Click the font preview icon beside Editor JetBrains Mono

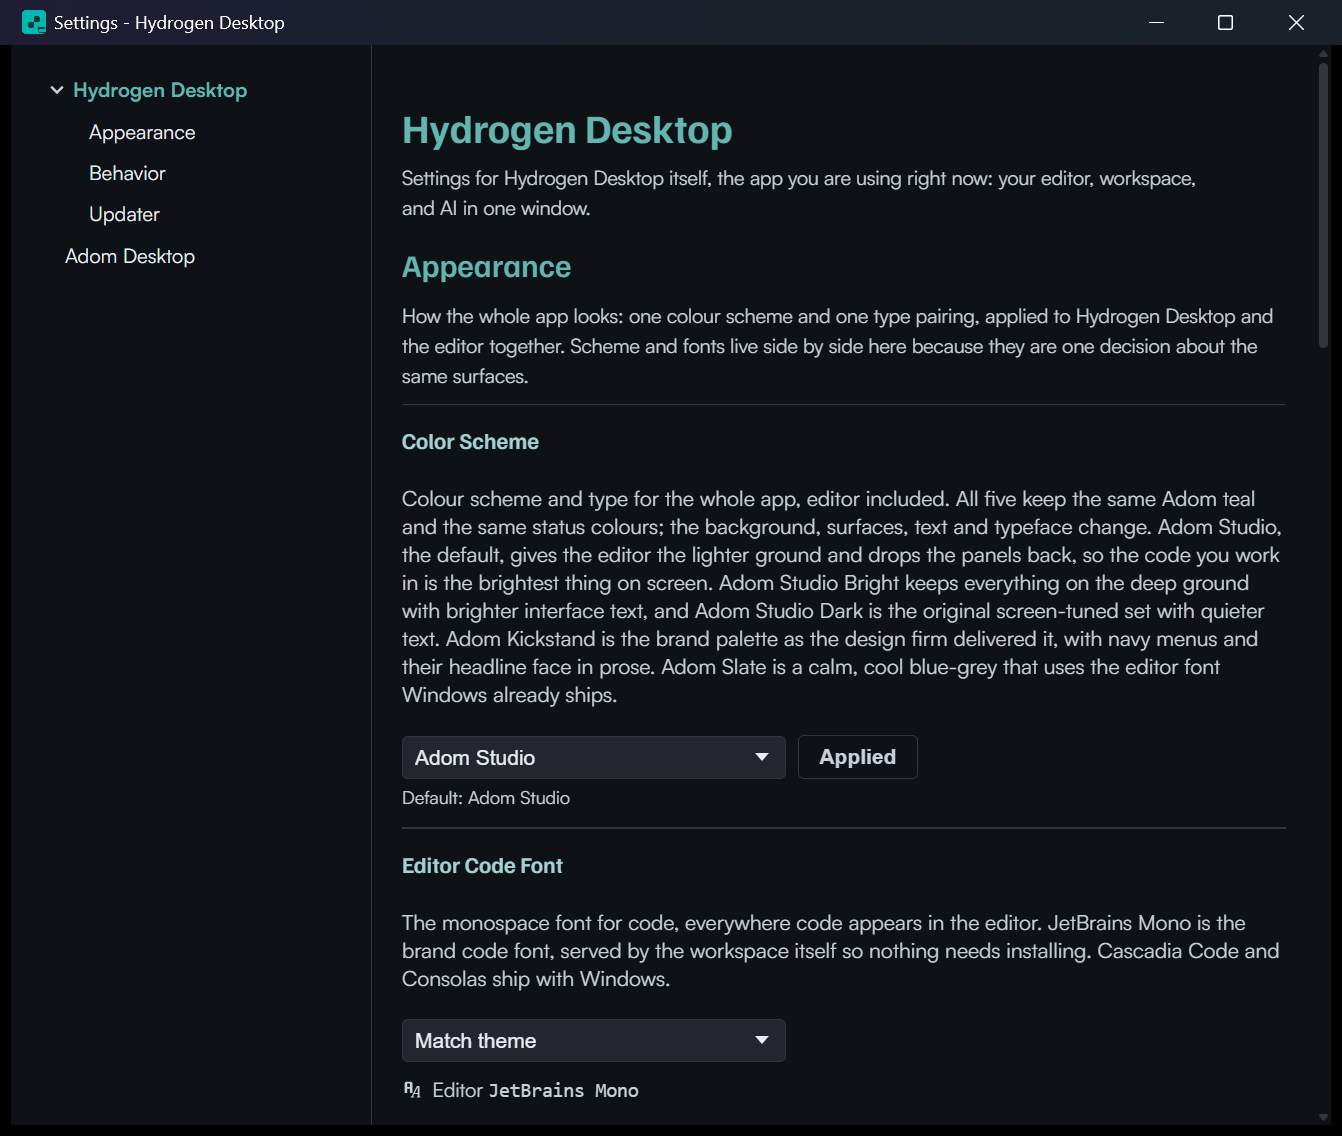pyautogui.click(x=412, y=1090)
